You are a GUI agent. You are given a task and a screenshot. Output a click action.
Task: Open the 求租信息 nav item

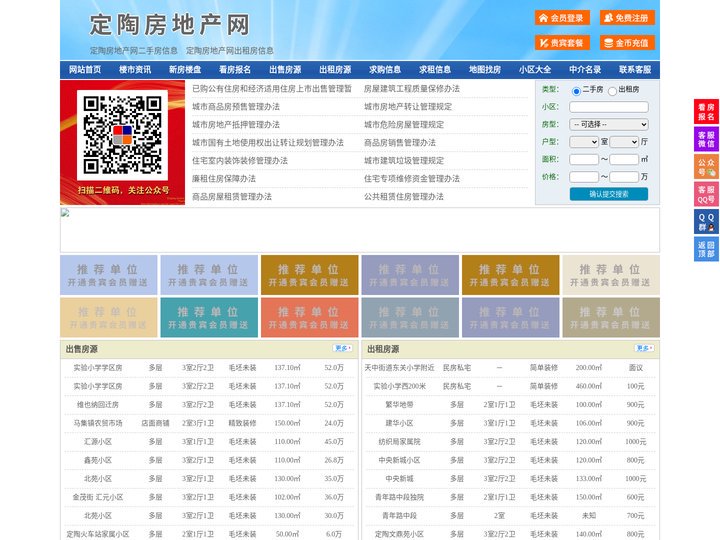pos(435,70)
